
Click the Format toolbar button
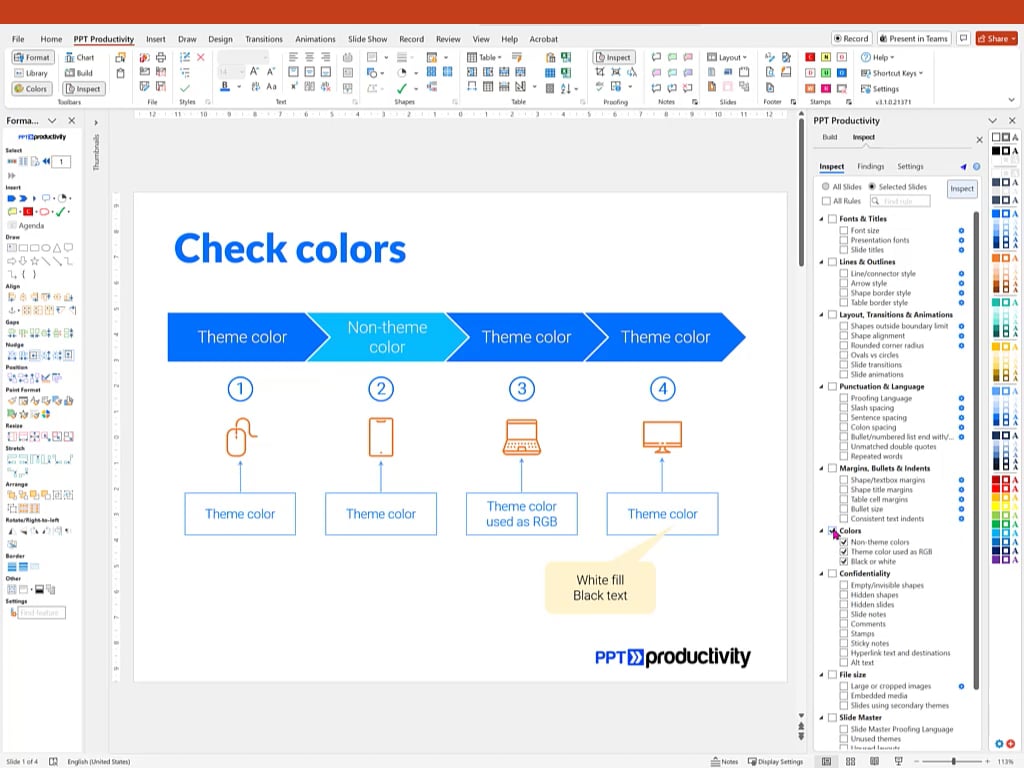coord(31,57)
